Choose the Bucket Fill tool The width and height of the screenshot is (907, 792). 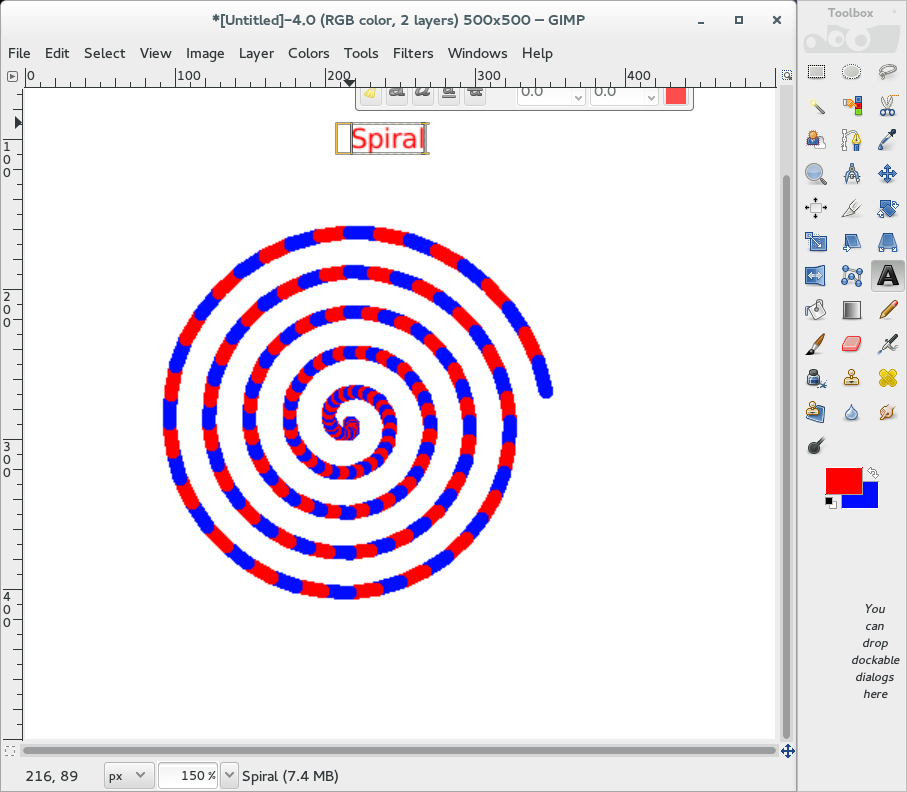(x=817, y=309)
